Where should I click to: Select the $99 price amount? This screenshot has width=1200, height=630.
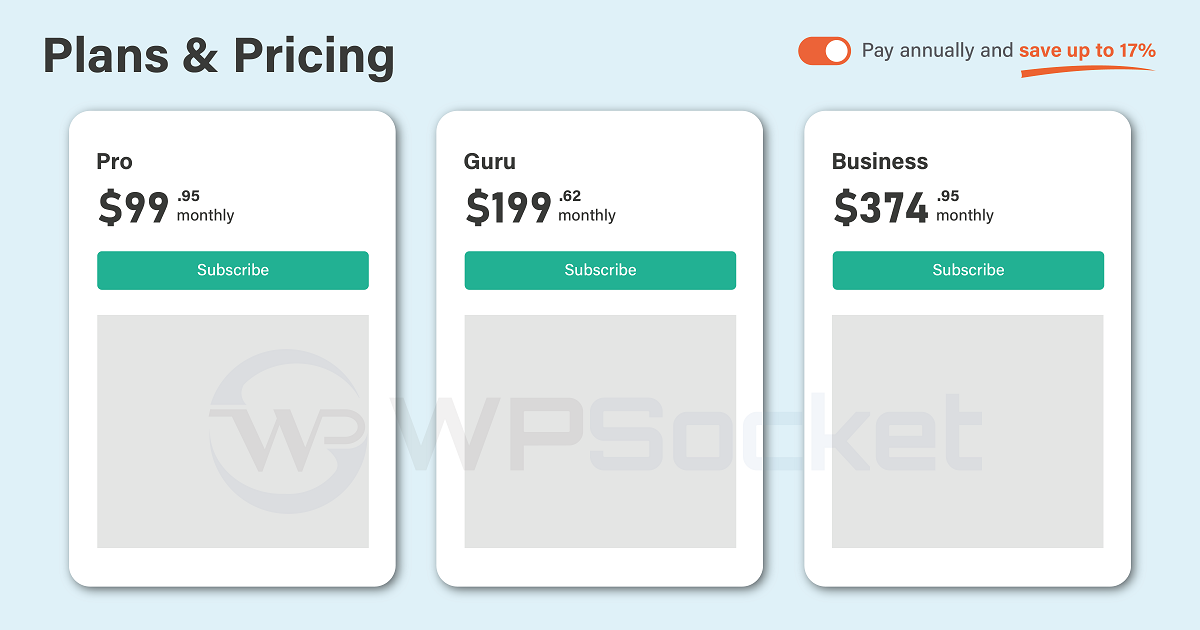134,208
